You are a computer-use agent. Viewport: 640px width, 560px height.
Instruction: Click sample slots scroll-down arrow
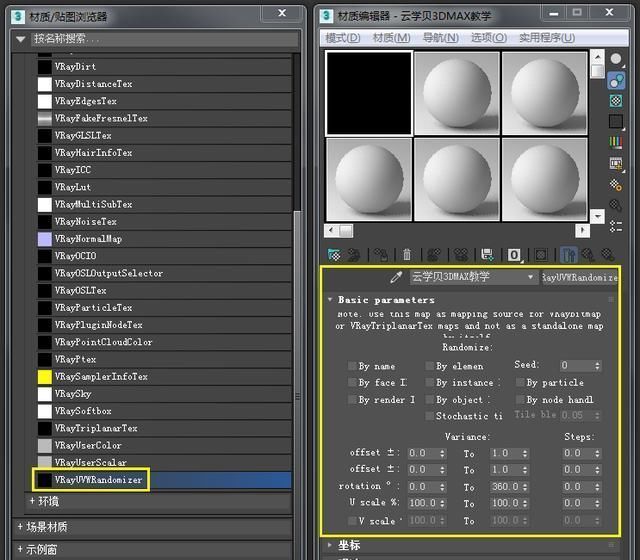[597, 216]
